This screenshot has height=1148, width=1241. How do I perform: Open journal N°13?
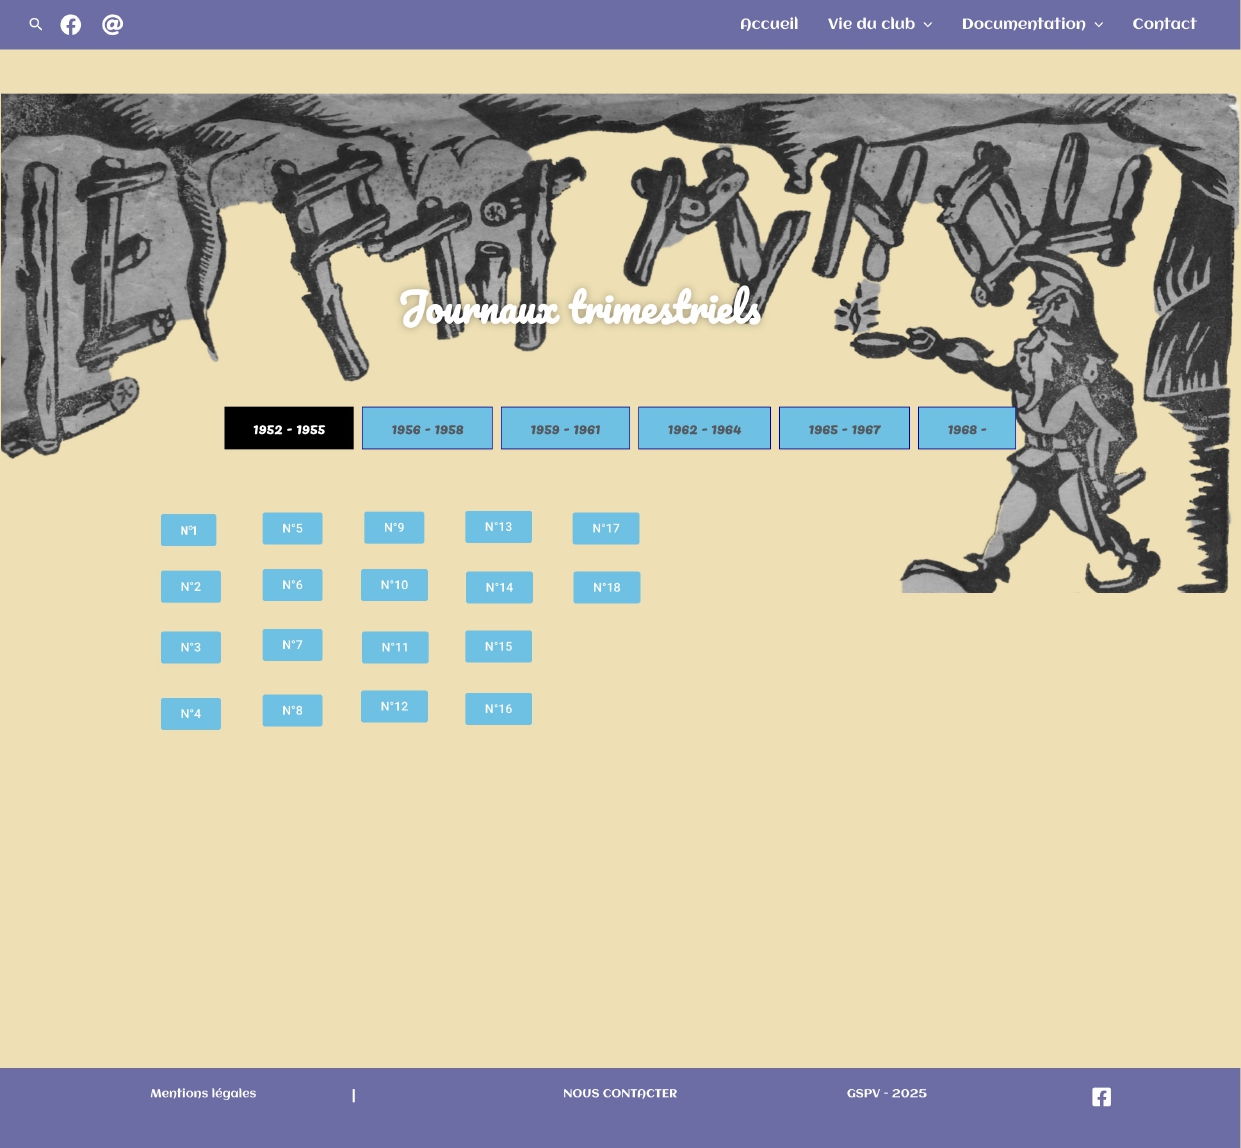click(x=498, y=527)
